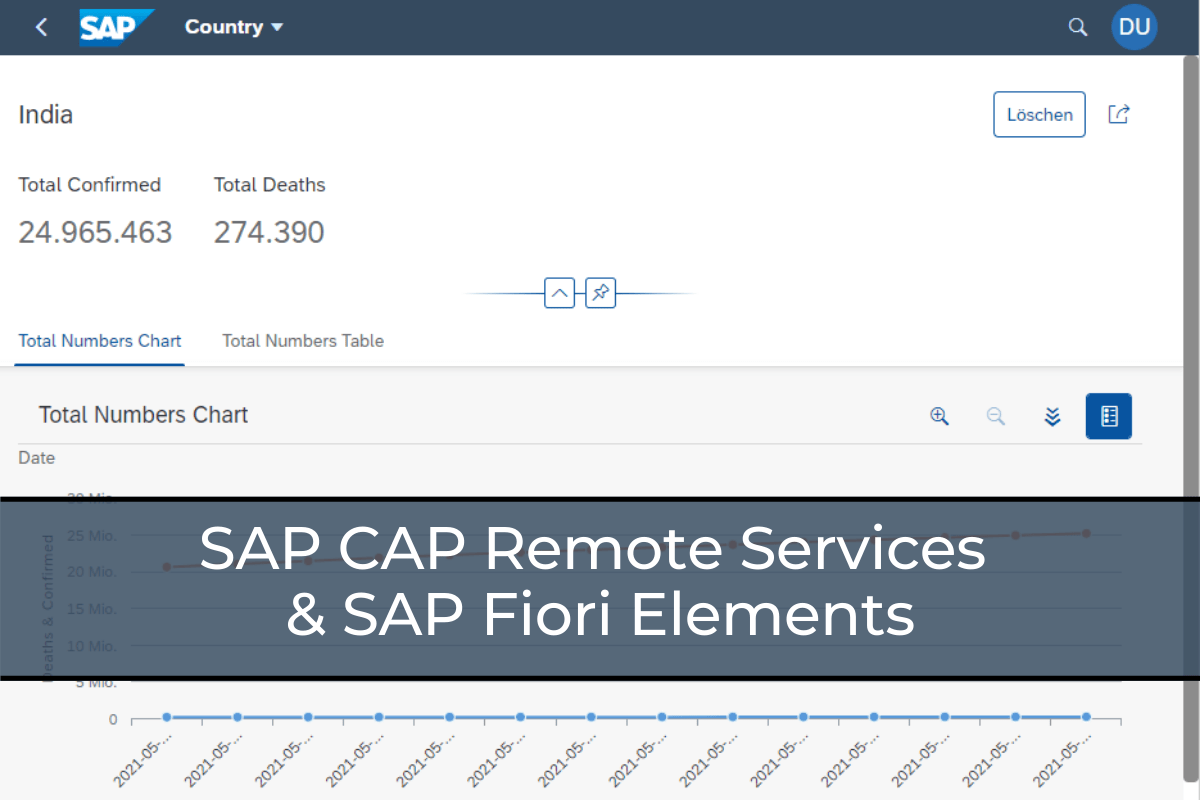Toggle between zoomed chart states using magnifier icons
This screenshot has width=1200, height=800.
point(939,416)
